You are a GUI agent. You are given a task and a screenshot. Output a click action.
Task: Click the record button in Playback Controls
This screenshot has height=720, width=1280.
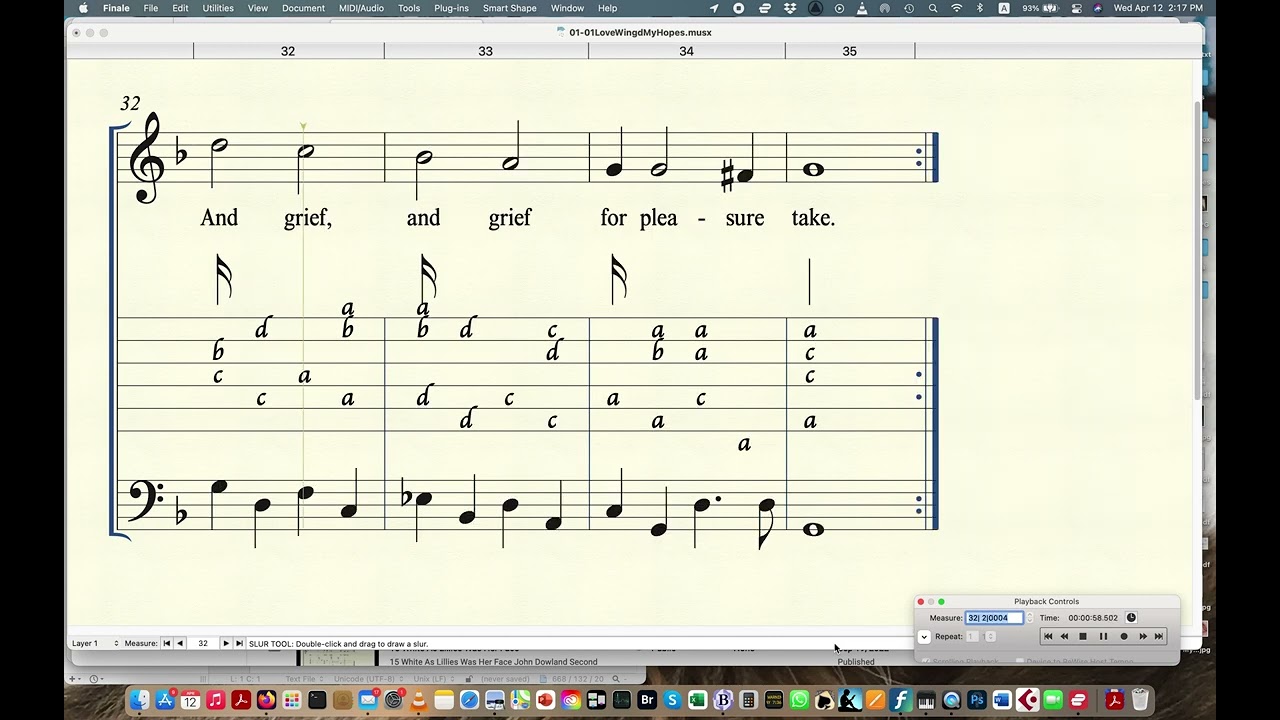pyautogui.click(x=1123, y=636)
